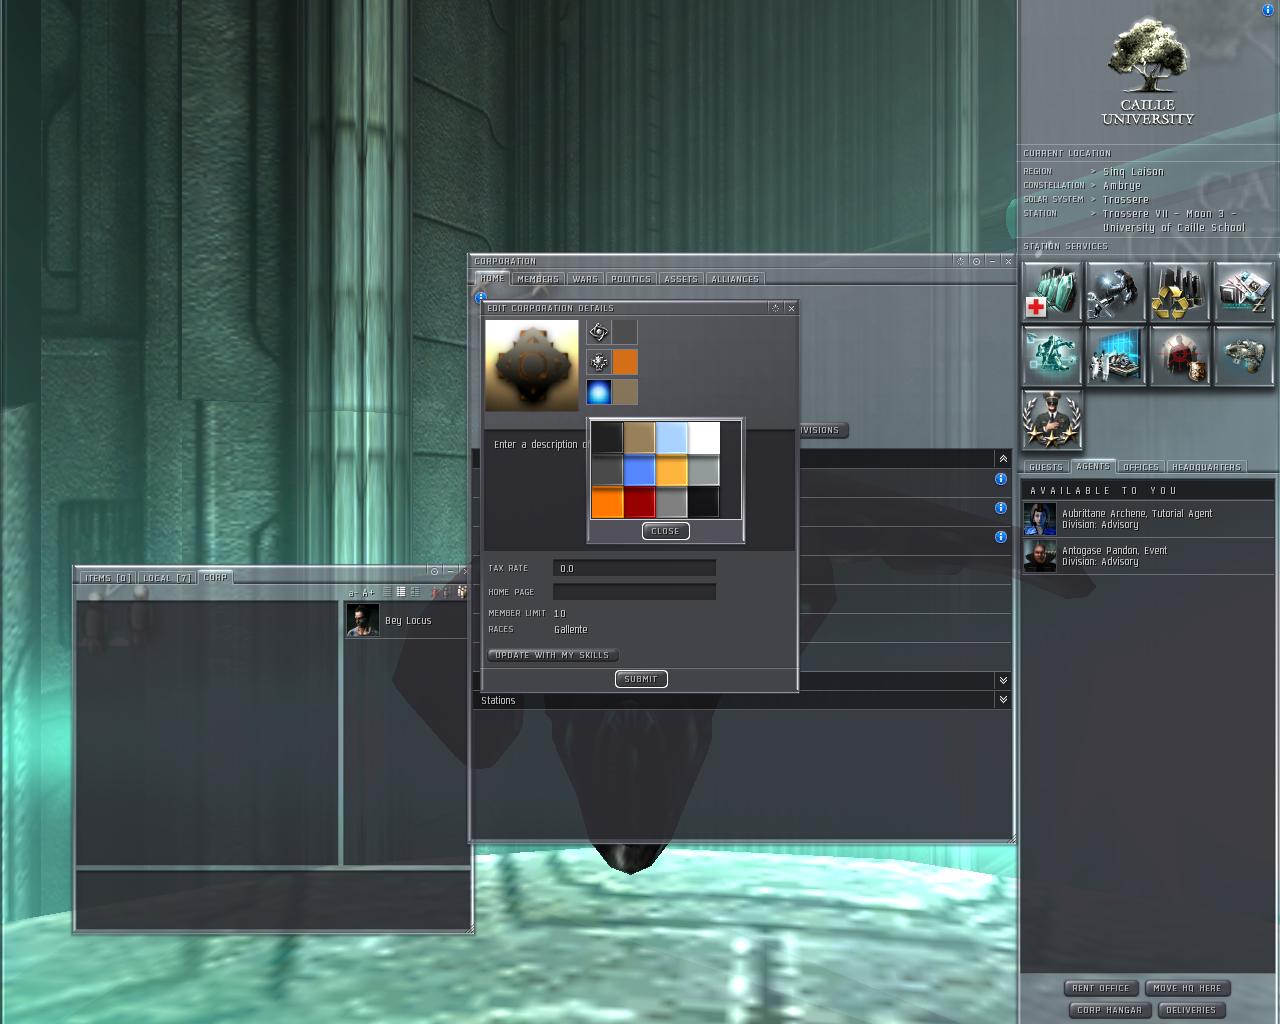Click the first blue info icon in corporation list
The image size is (1280, 1024).
coord(1001,479)
